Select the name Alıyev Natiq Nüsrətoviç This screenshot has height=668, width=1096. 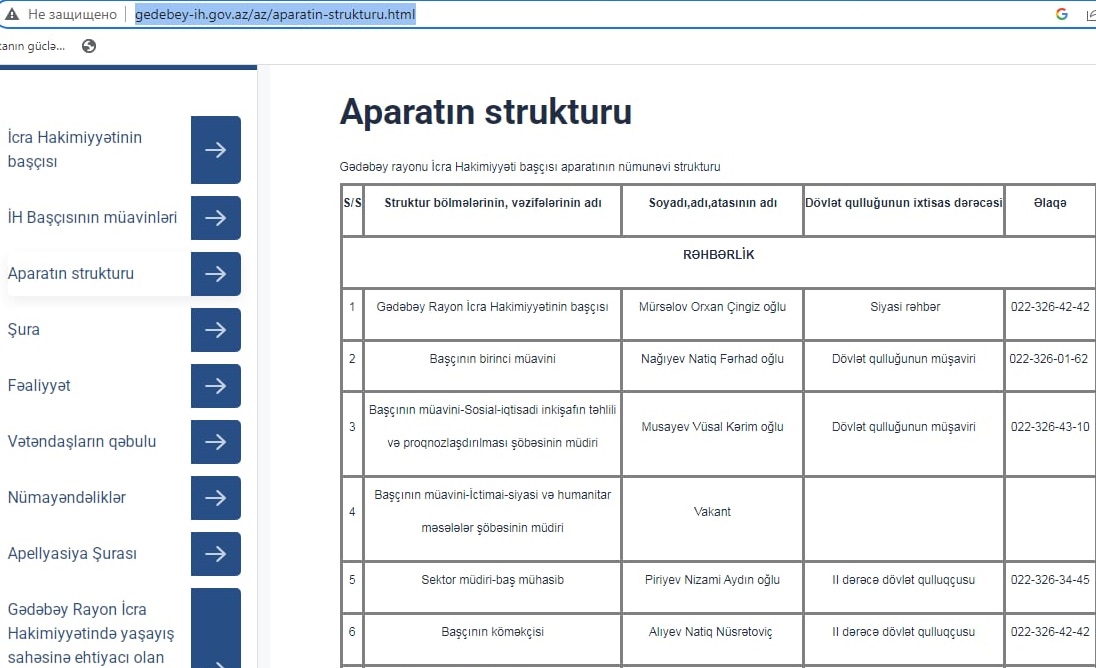[711, 632]
